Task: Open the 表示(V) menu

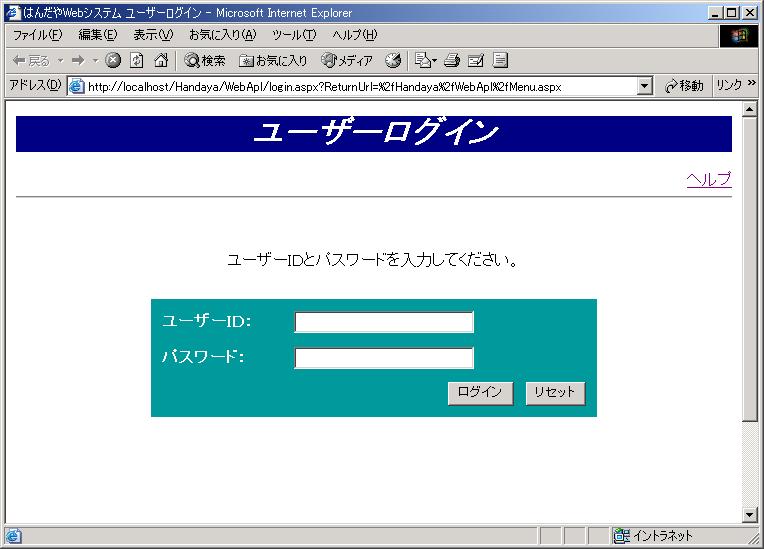Action: 153,35
